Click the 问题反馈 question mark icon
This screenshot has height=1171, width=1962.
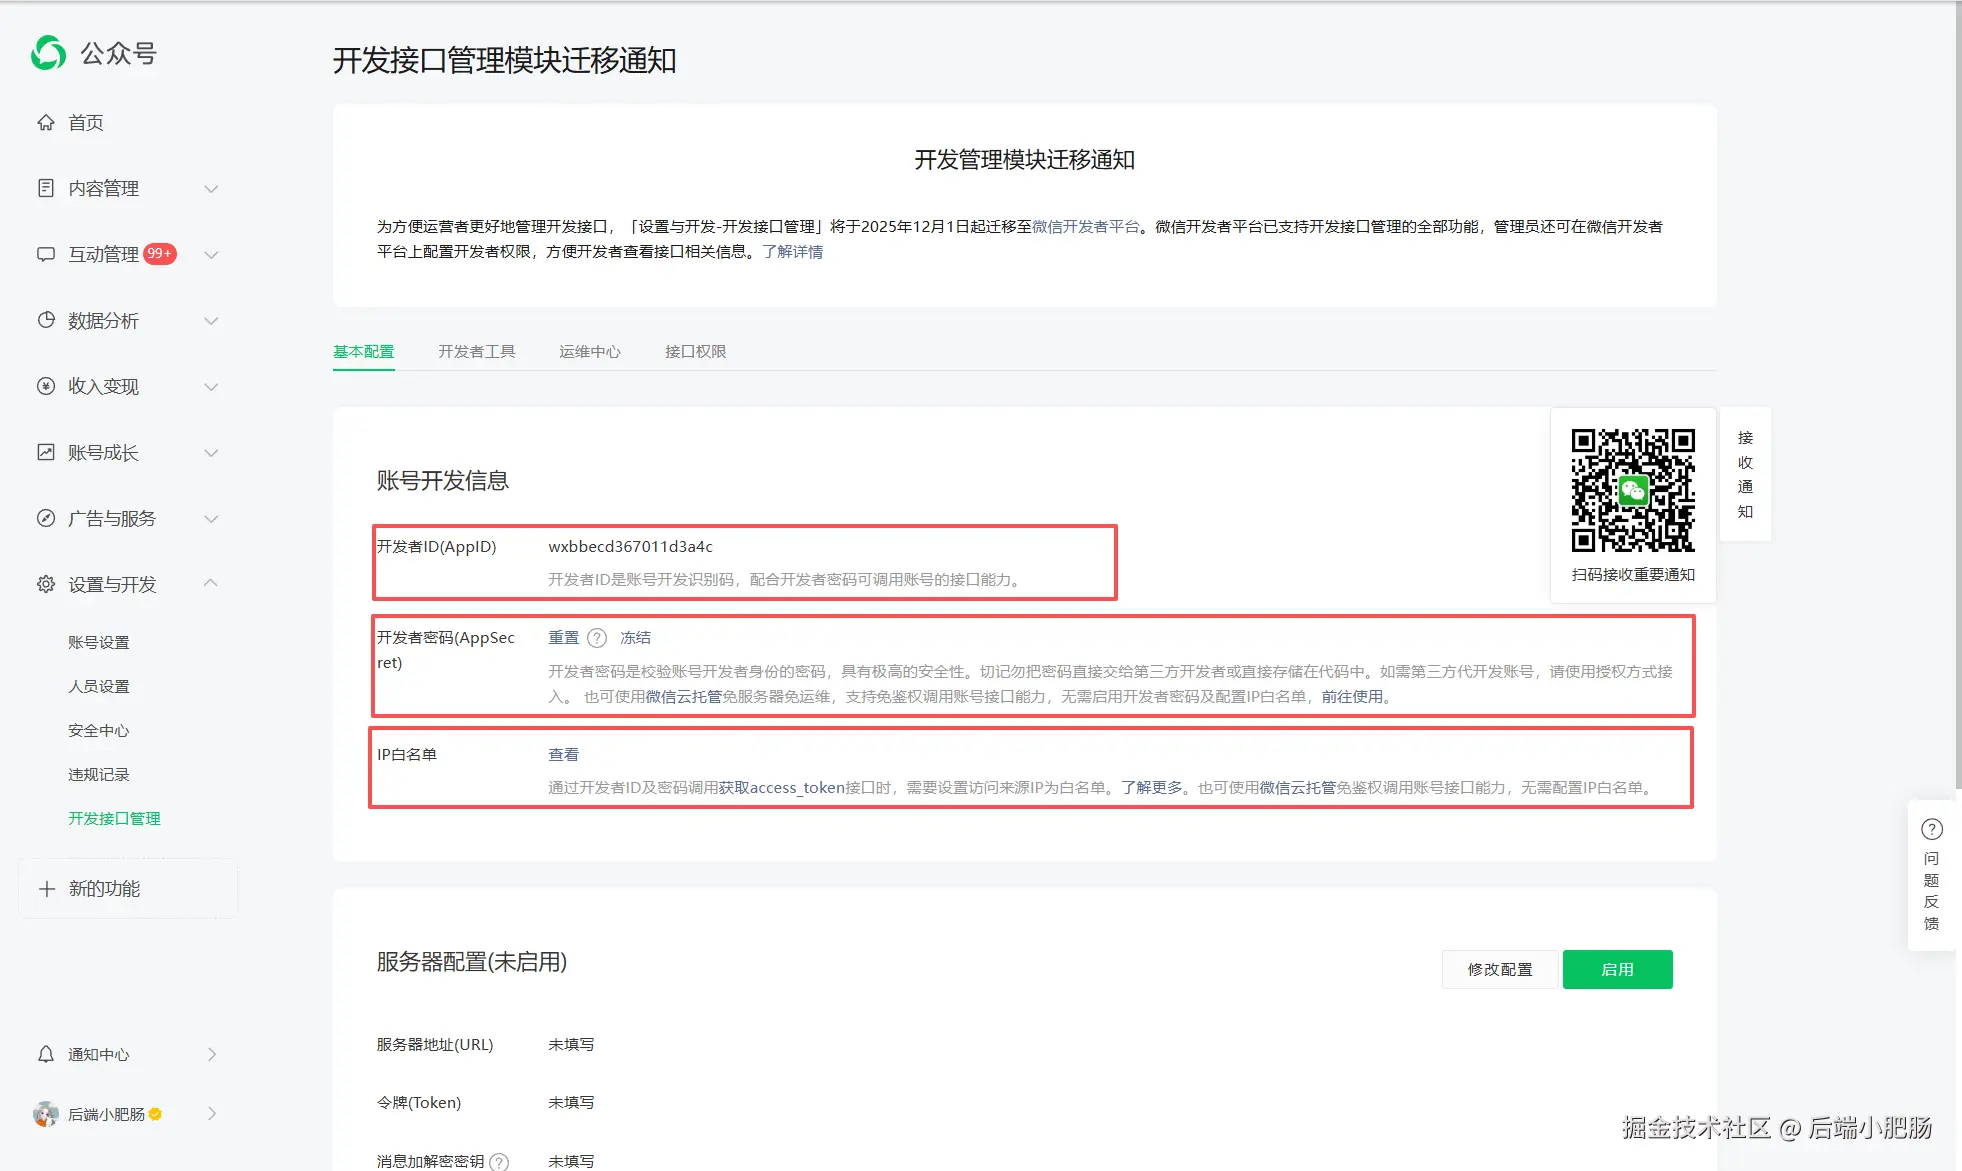pos(1932,829)
